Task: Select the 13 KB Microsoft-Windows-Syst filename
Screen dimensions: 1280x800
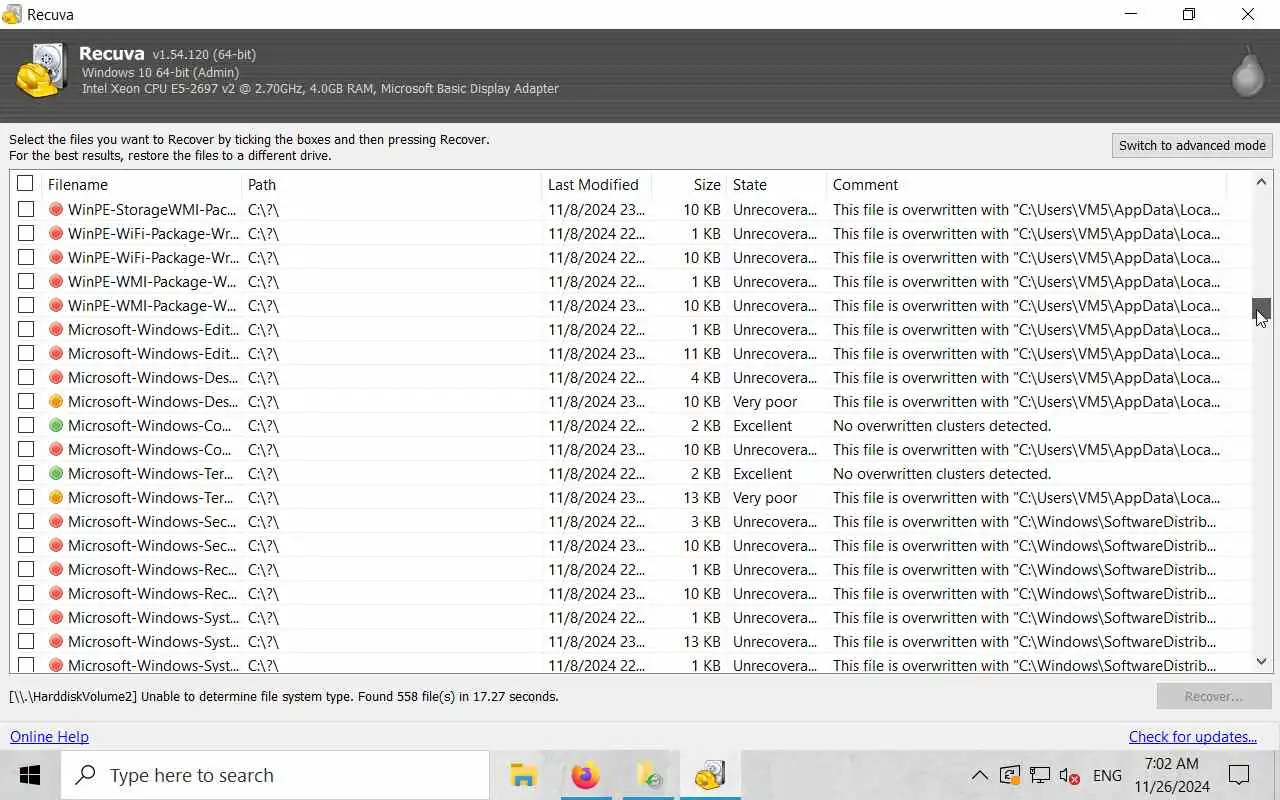Action: (x=153, y=642)
